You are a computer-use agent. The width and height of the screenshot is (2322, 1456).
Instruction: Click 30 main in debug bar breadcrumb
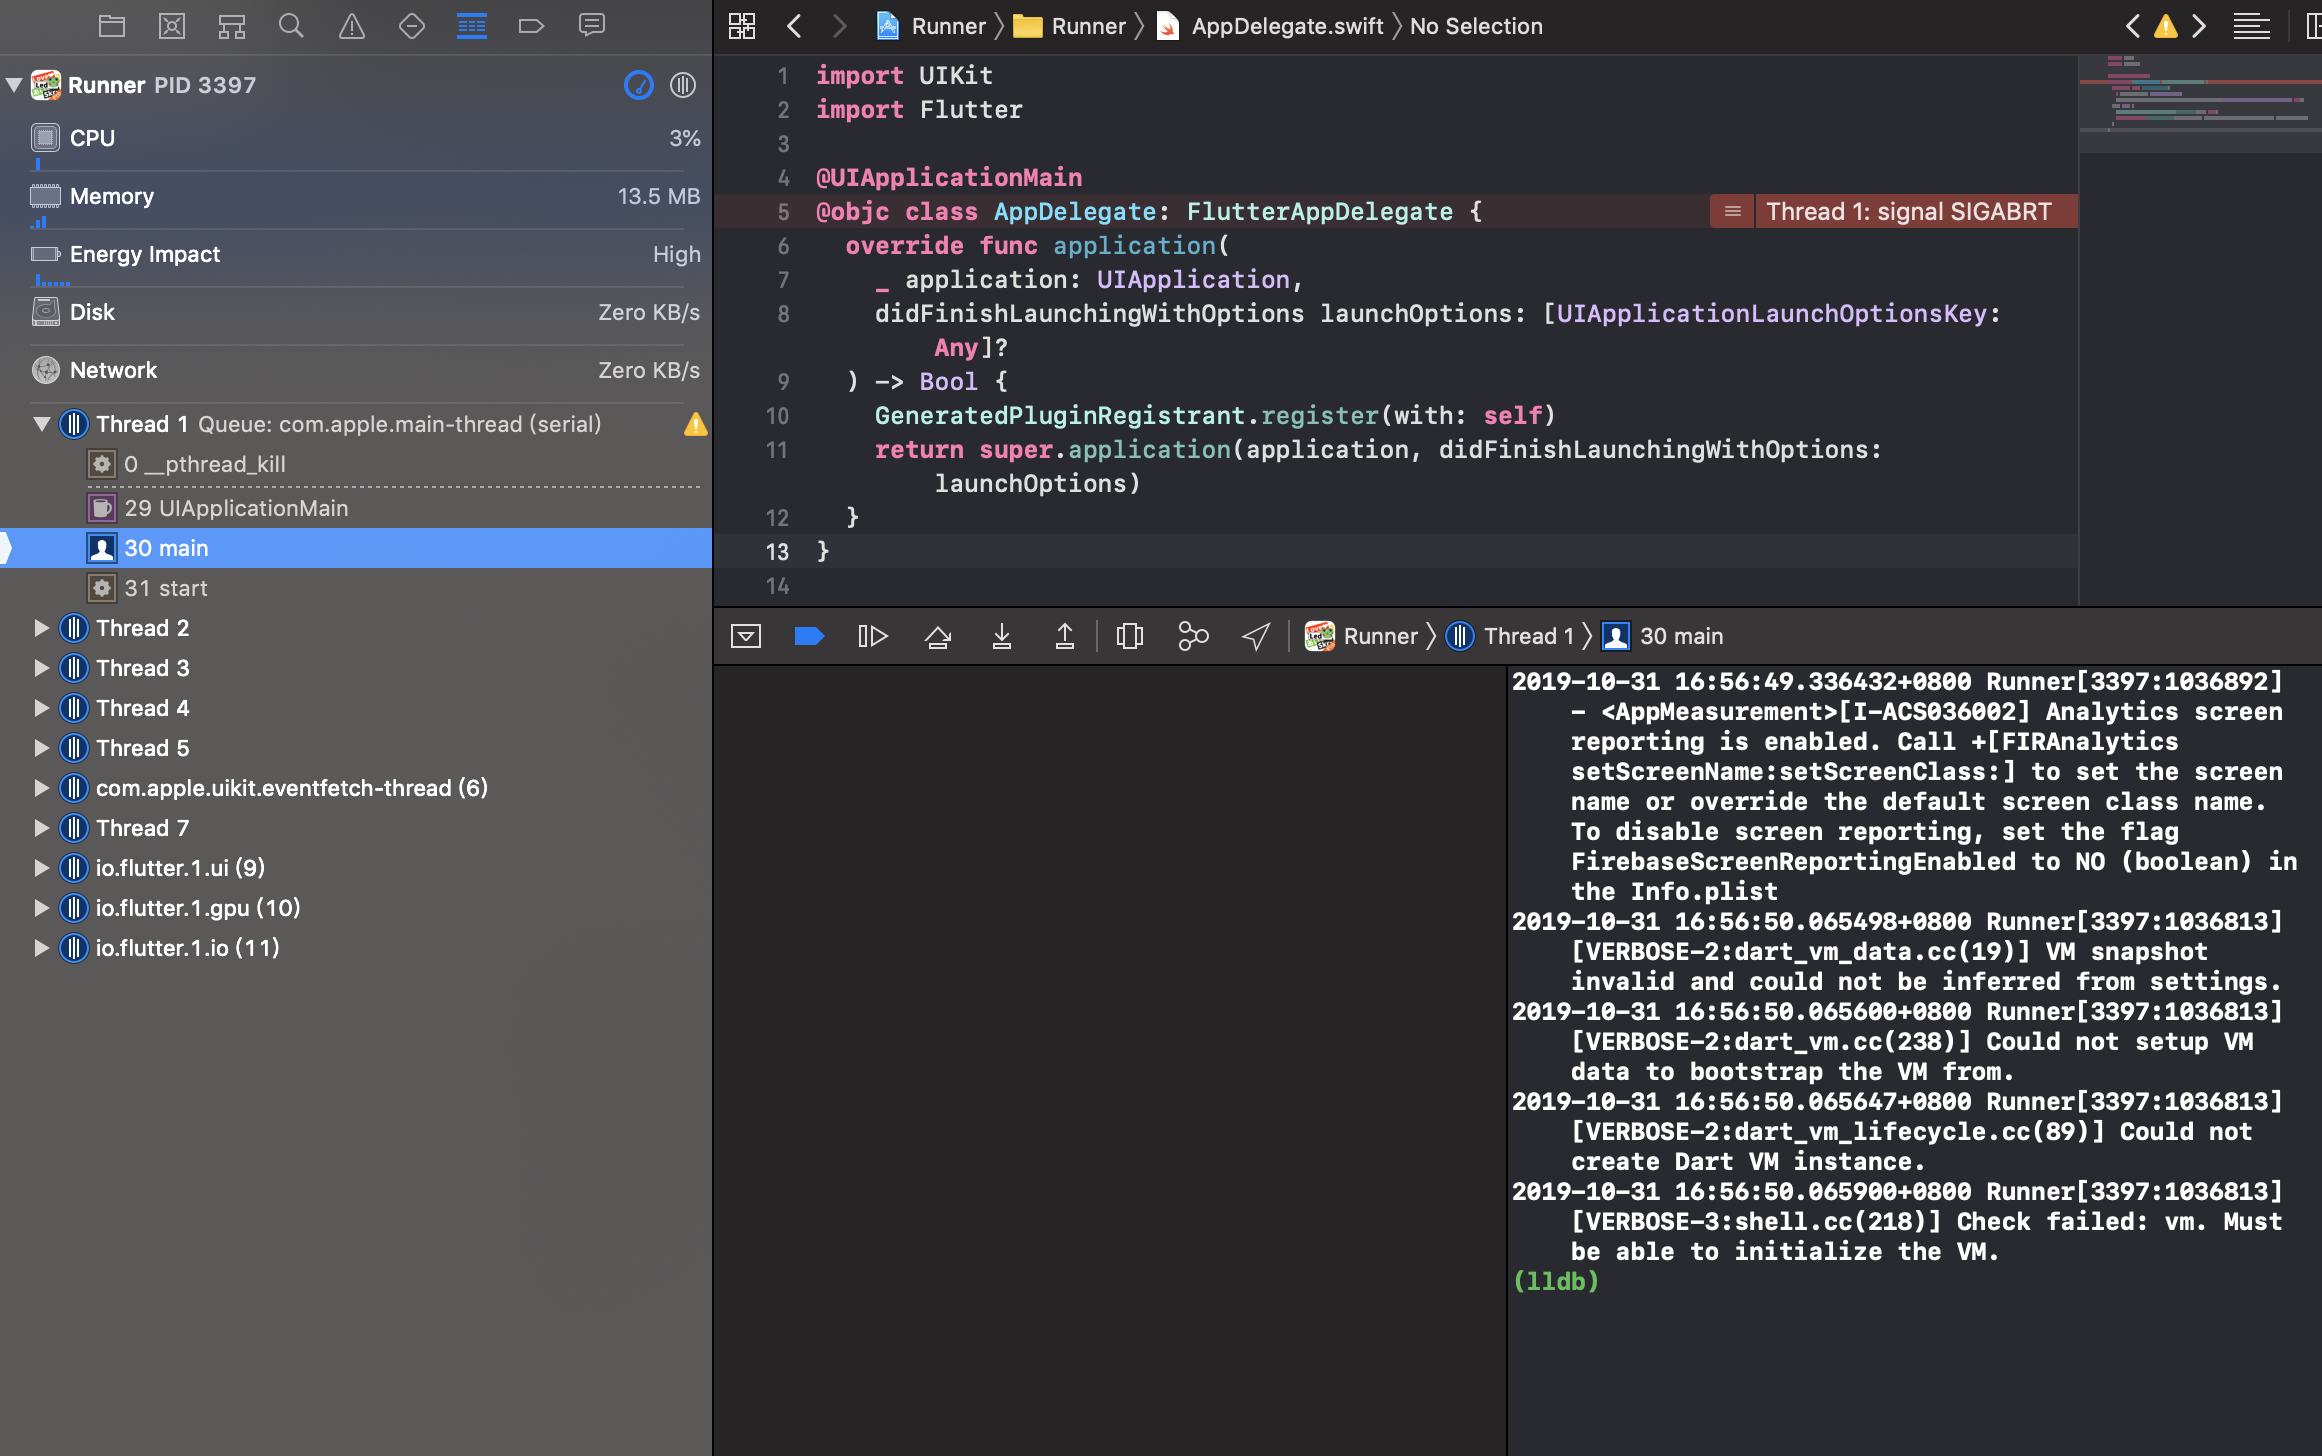tap(1663, 636)
